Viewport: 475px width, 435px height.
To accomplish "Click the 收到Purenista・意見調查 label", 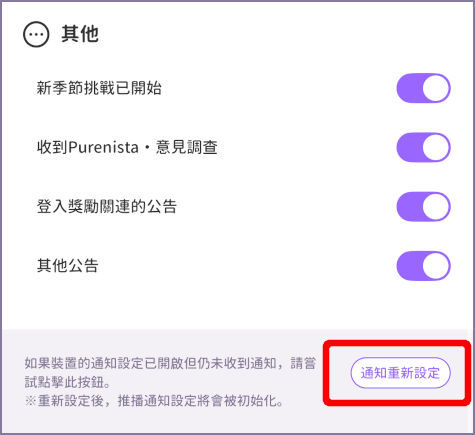I will (127, 147).
